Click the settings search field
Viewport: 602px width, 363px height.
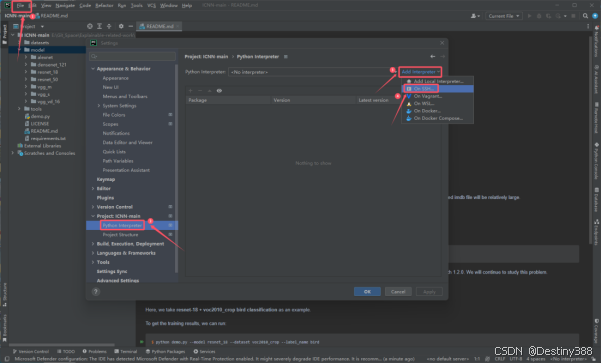point(132,56)
